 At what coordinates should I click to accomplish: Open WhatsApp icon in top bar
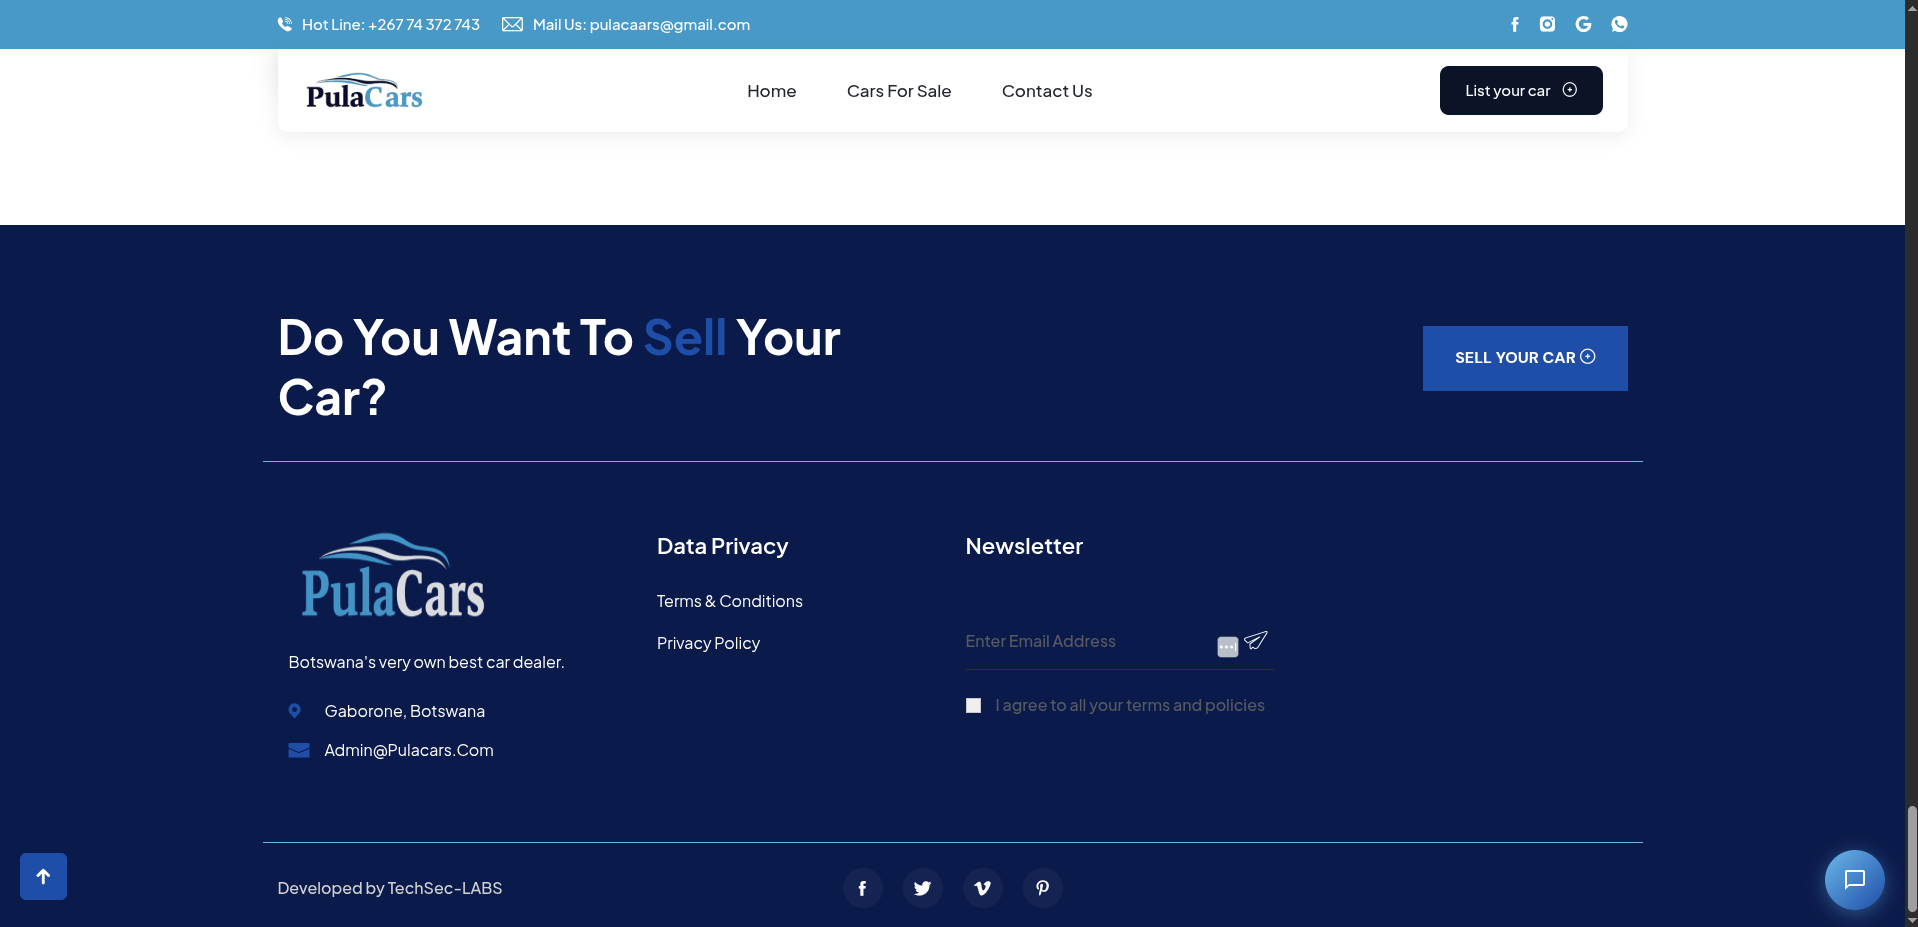point(1619,24)
